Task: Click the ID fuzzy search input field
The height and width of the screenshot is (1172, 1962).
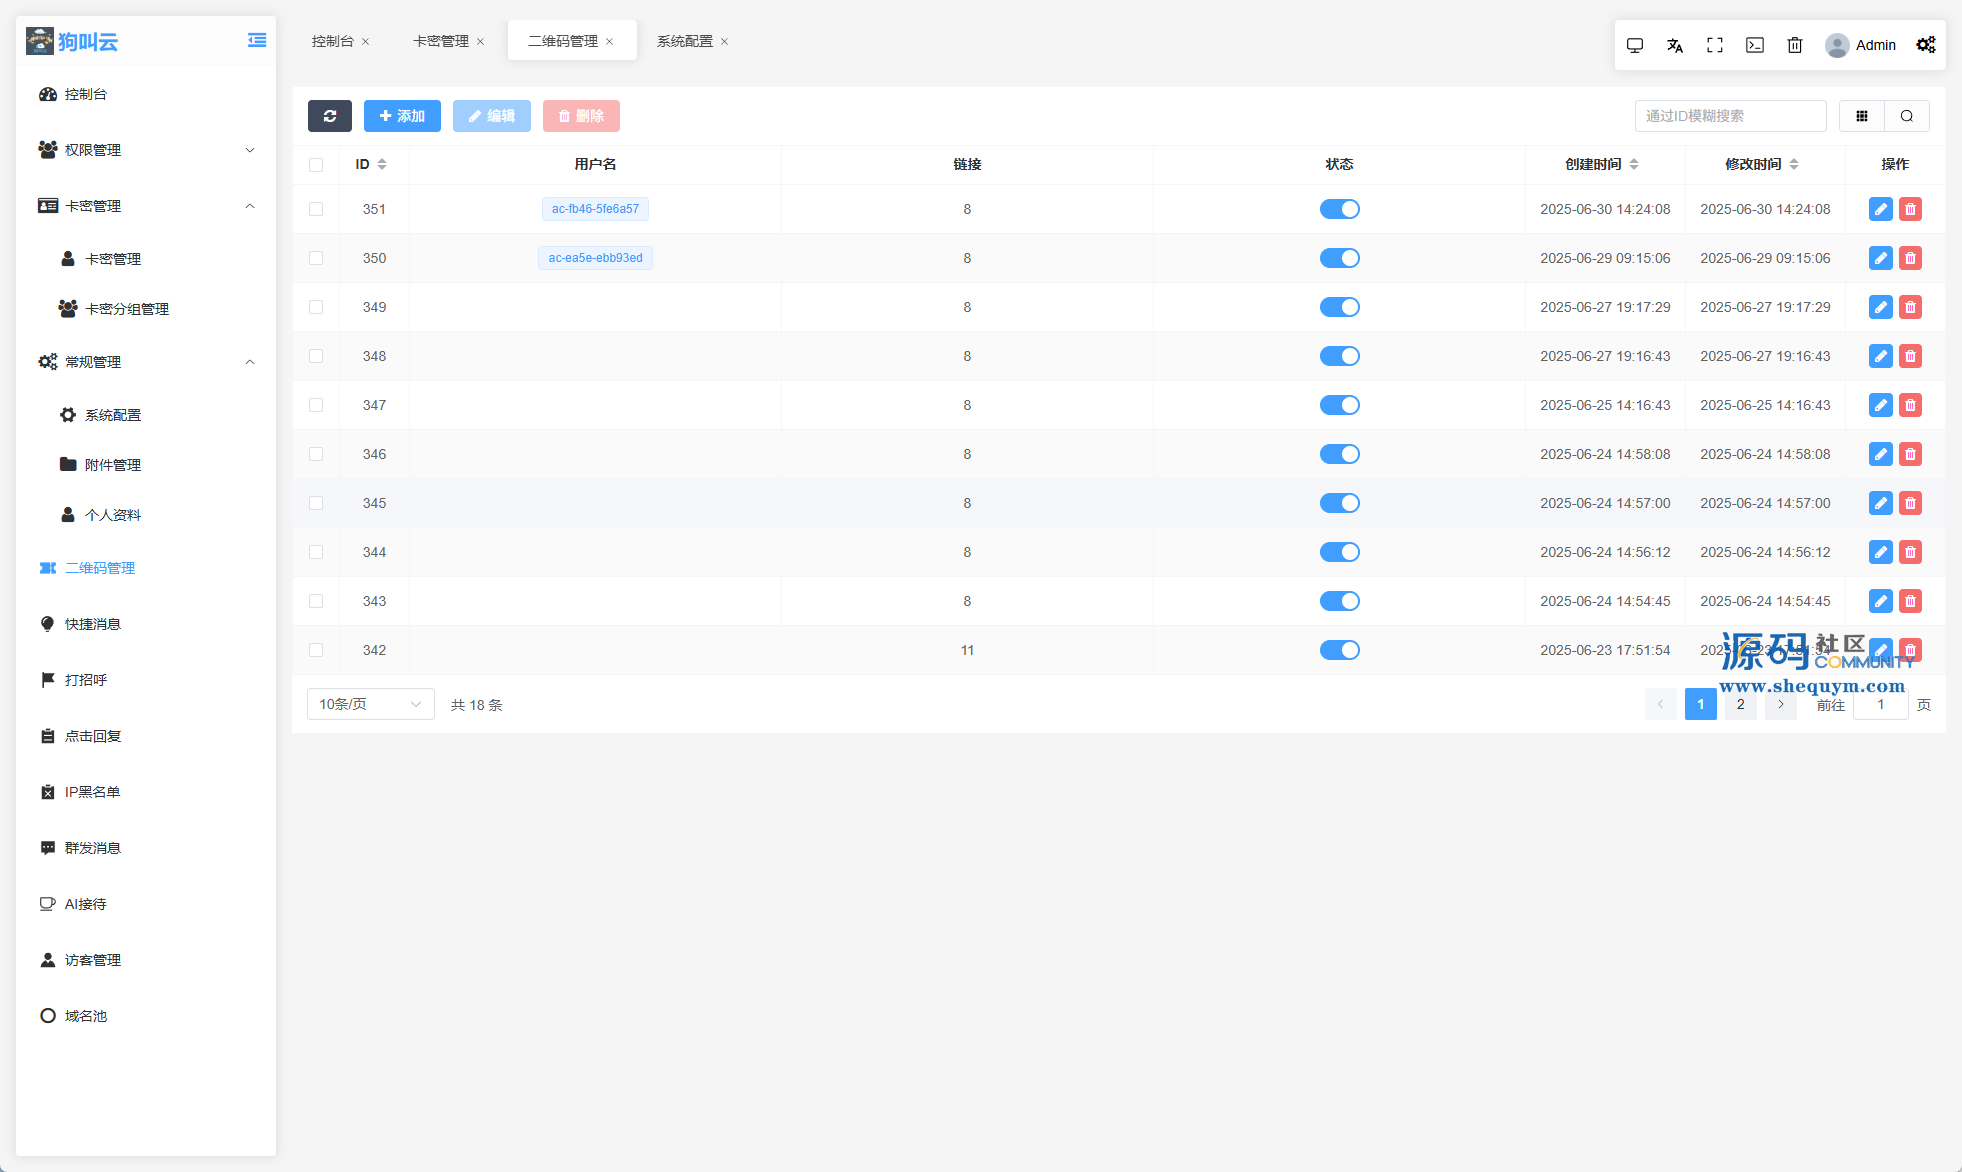Action: (x=1730, y=116)
